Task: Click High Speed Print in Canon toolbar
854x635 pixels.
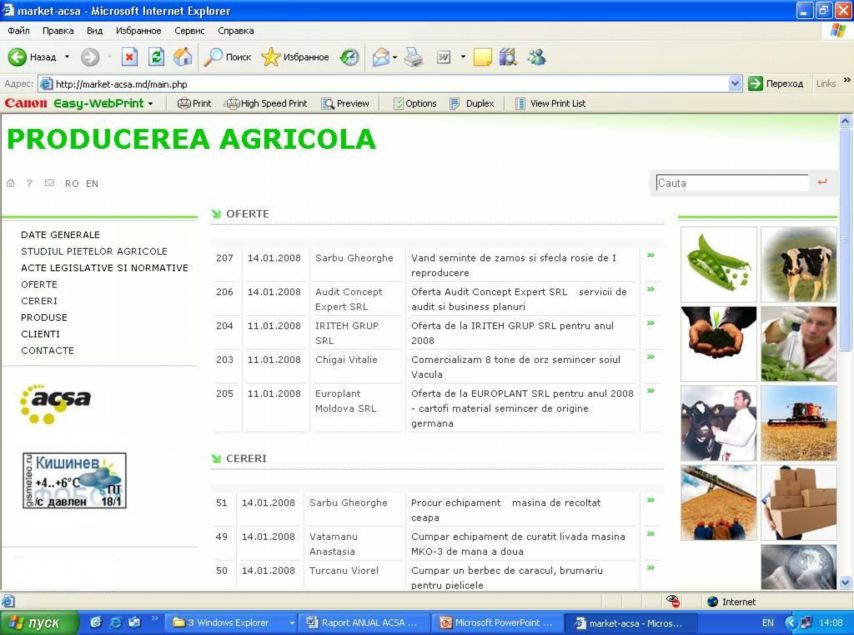Action: pyautogui.click(x=266, y=103)
